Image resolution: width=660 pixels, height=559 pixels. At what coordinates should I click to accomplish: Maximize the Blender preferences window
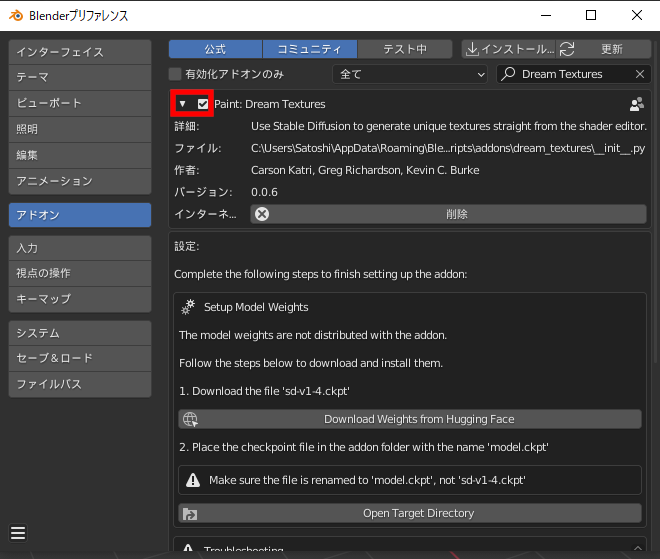click(x=591, y=16)
